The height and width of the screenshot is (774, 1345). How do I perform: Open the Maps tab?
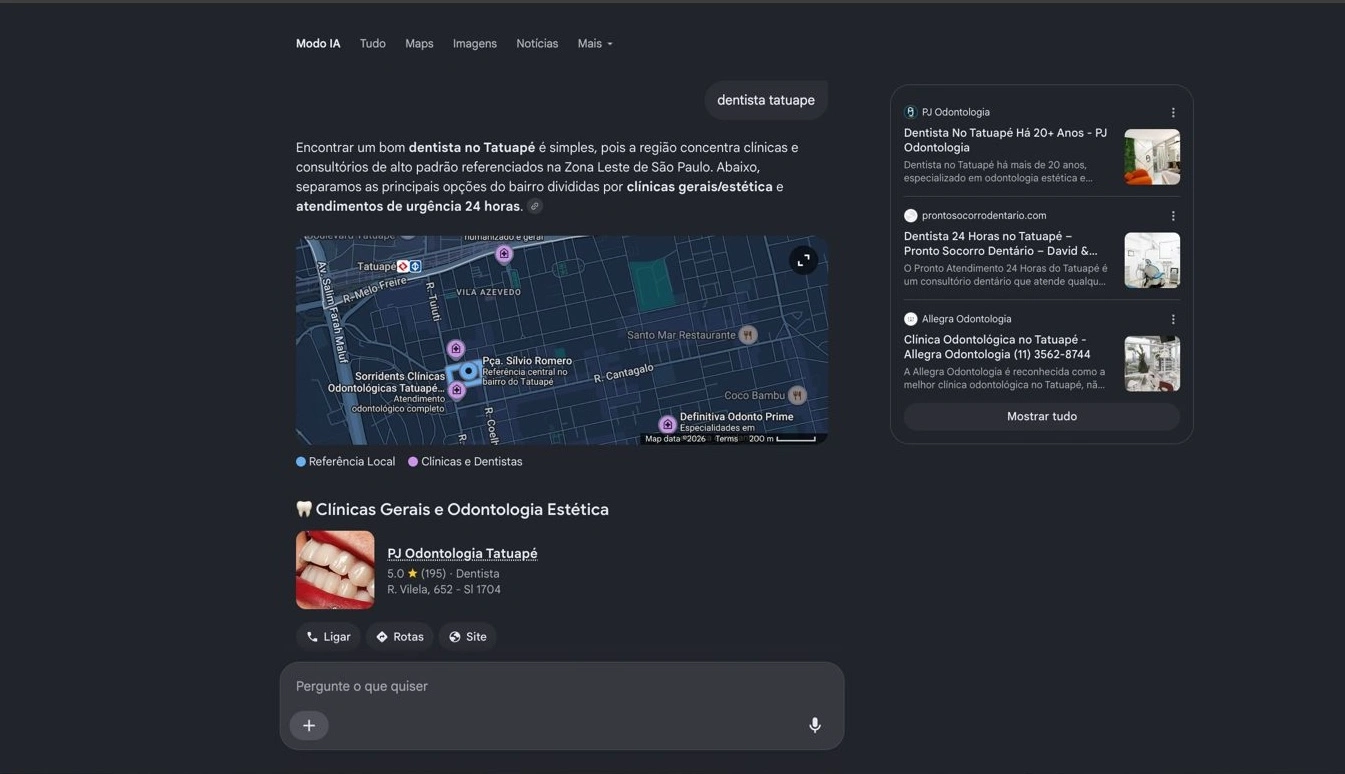click(419, 44)
